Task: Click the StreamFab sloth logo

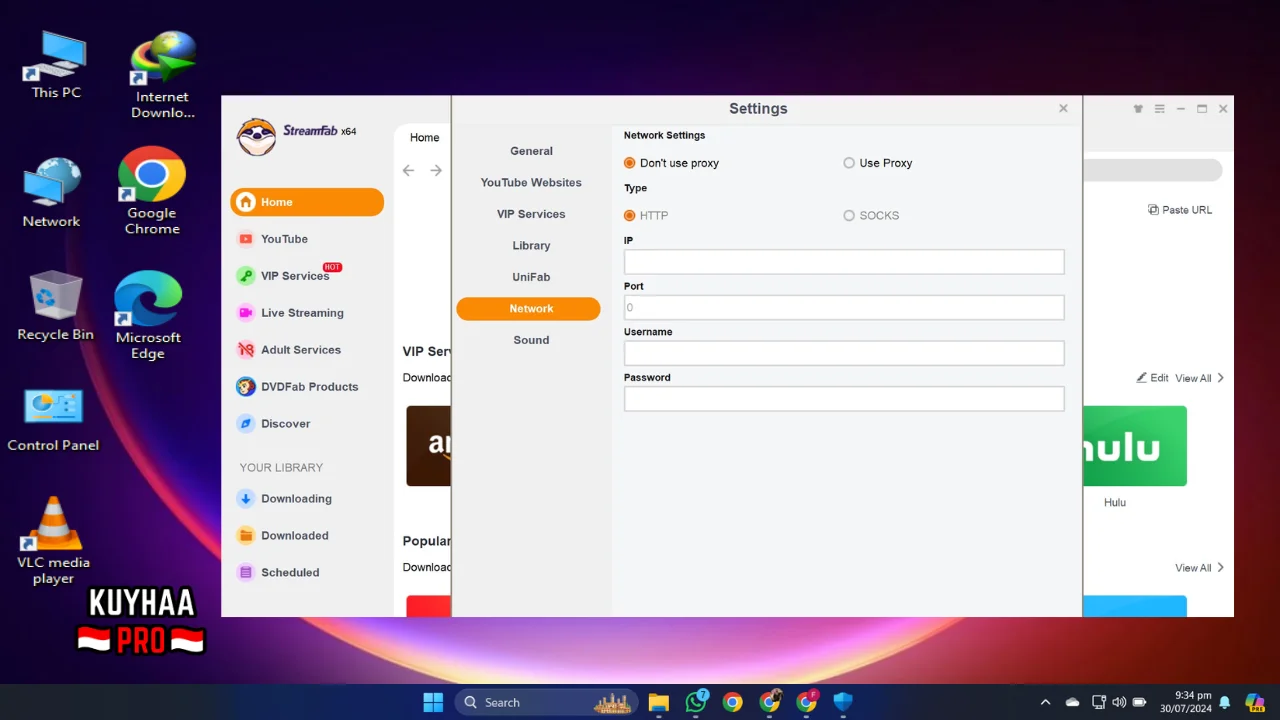Action: point(256,136)
